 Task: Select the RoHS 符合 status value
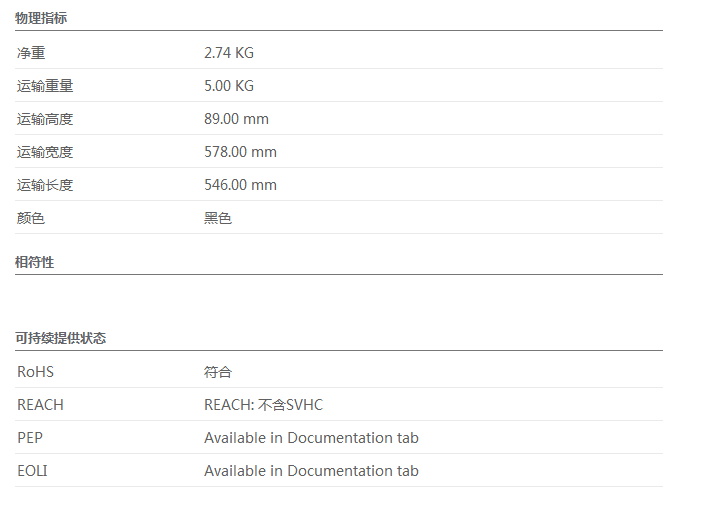218,372
